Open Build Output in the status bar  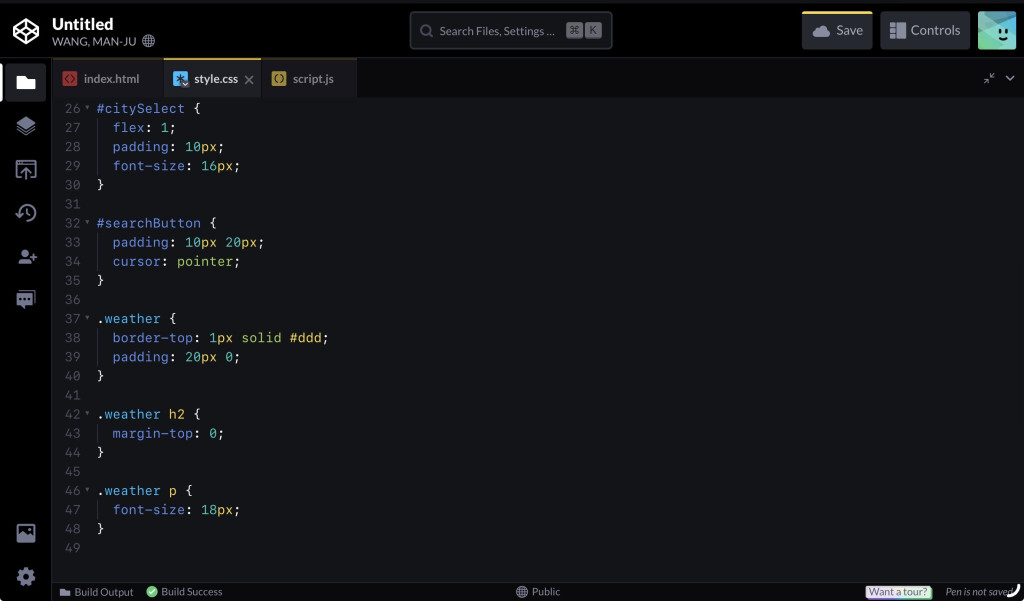pos(97,592)
